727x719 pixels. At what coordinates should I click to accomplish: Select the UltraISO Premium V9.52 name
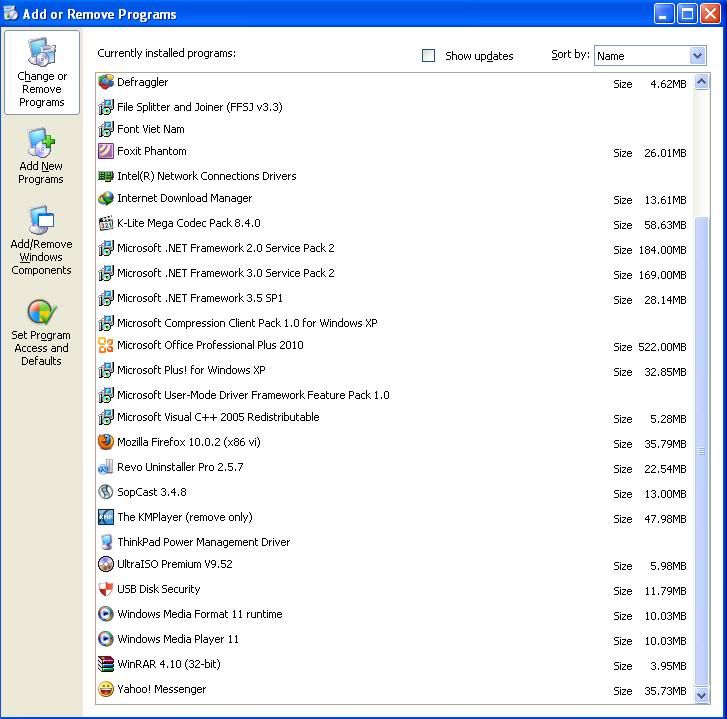(x=174, y=564)
